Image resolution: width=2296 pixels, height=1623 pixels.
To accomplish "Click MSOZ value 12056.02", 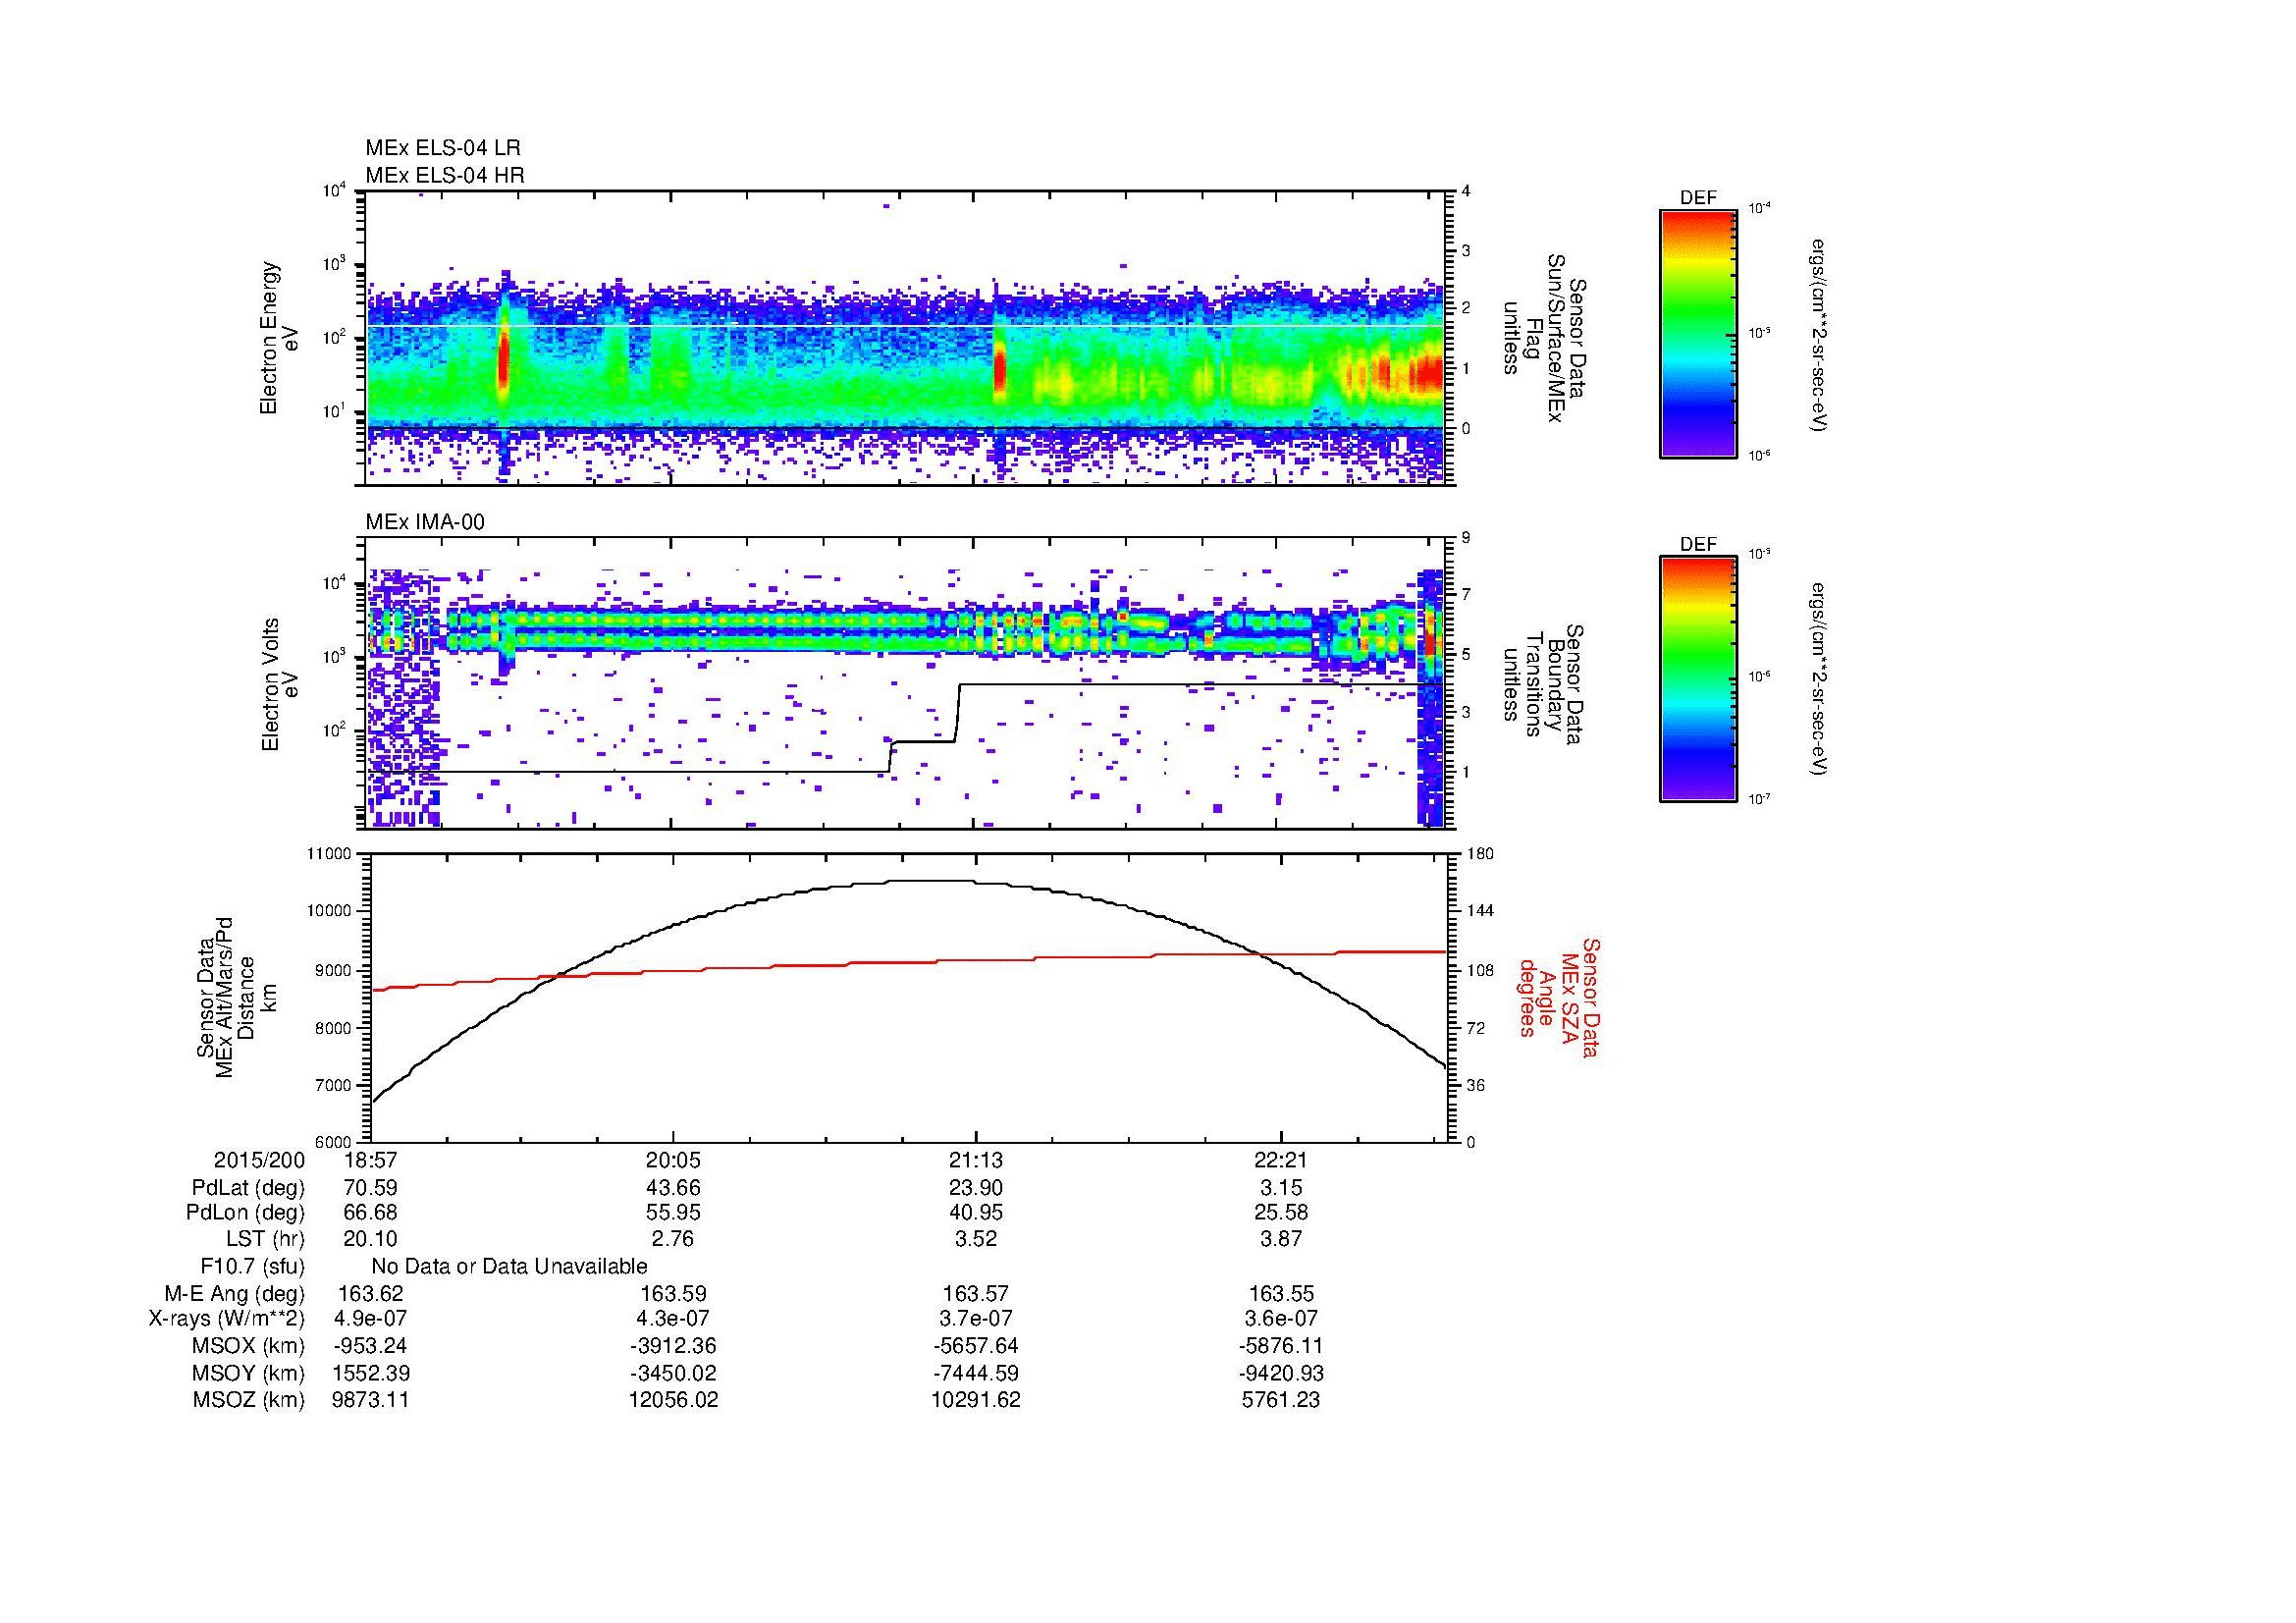I will click(673, 1400).
